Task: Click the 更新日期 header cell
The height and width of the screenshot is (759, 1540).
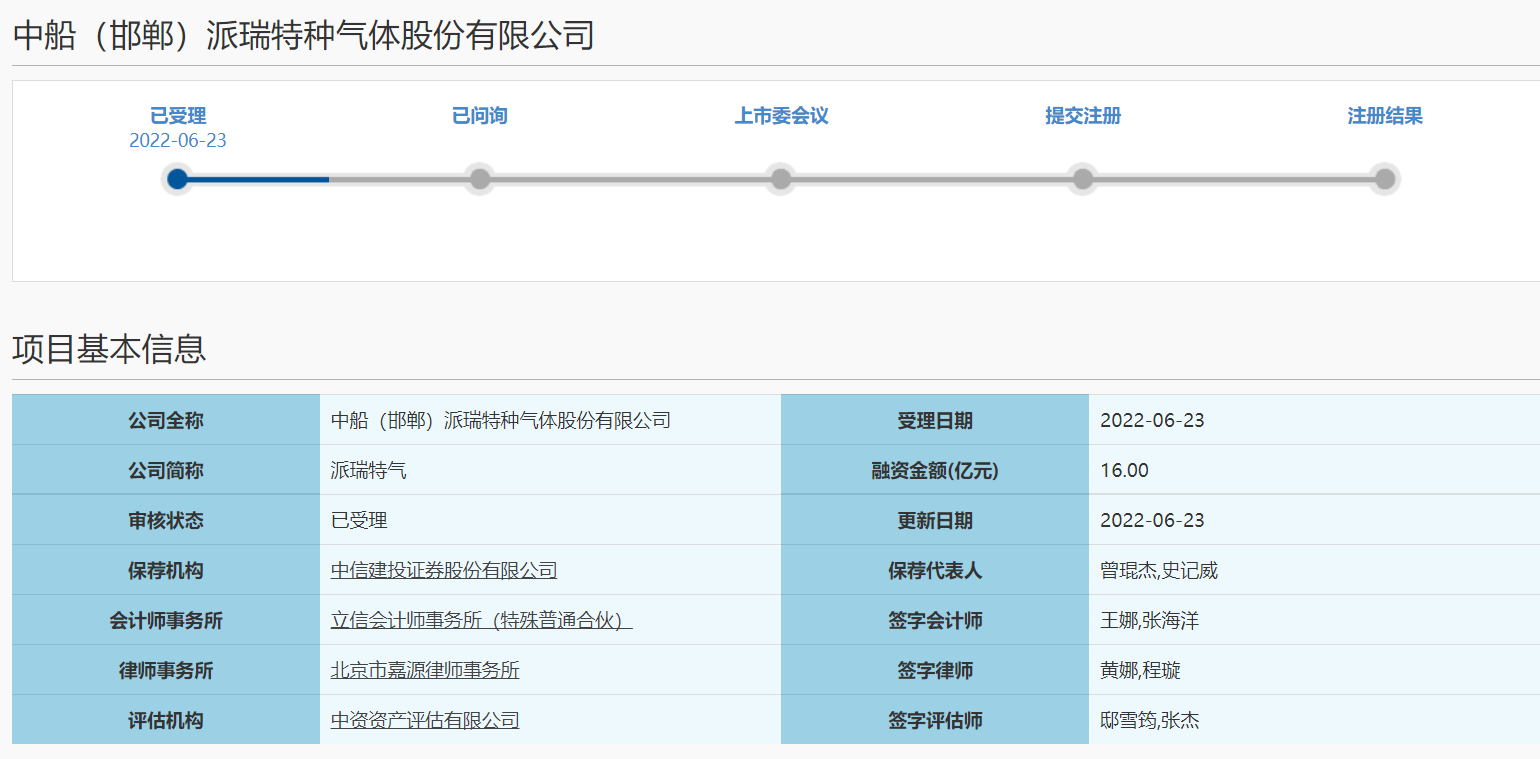Action: [935, 520]
